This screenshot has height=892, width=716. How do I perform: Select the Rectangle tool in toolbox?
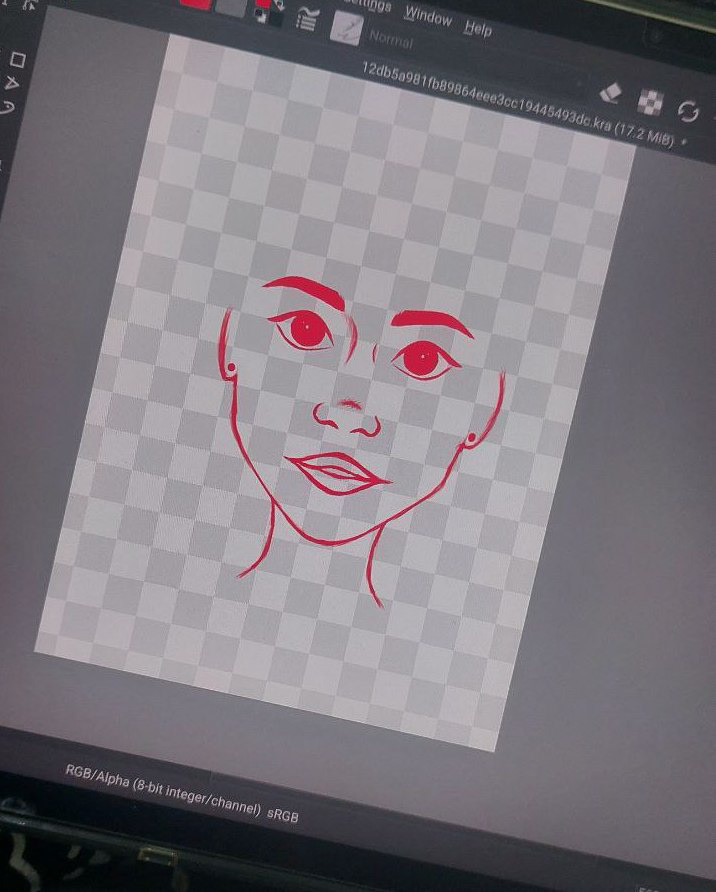click(18, 60)
